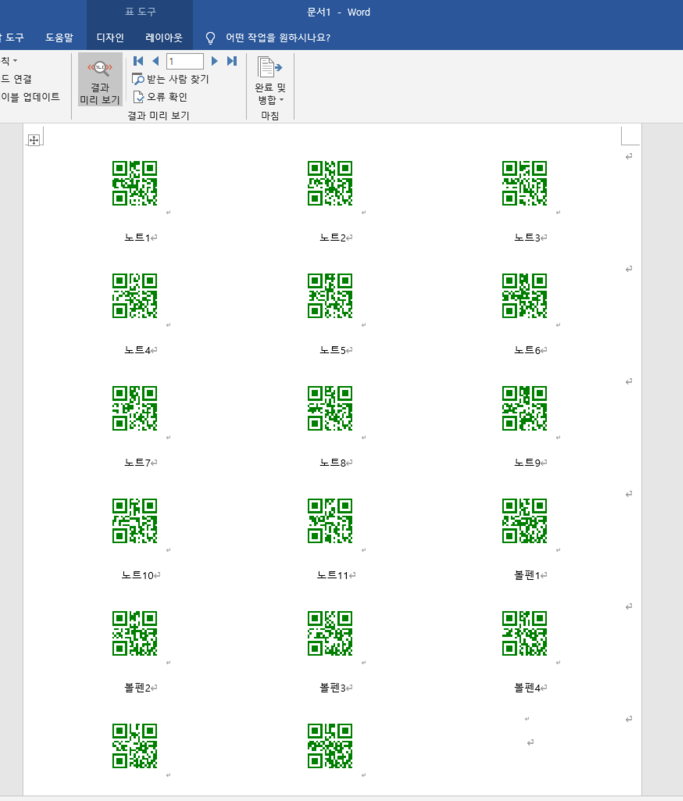This screenshot has width=683, height=801.
Task: Click the record number input field
Action: click(x=185, y=61)
